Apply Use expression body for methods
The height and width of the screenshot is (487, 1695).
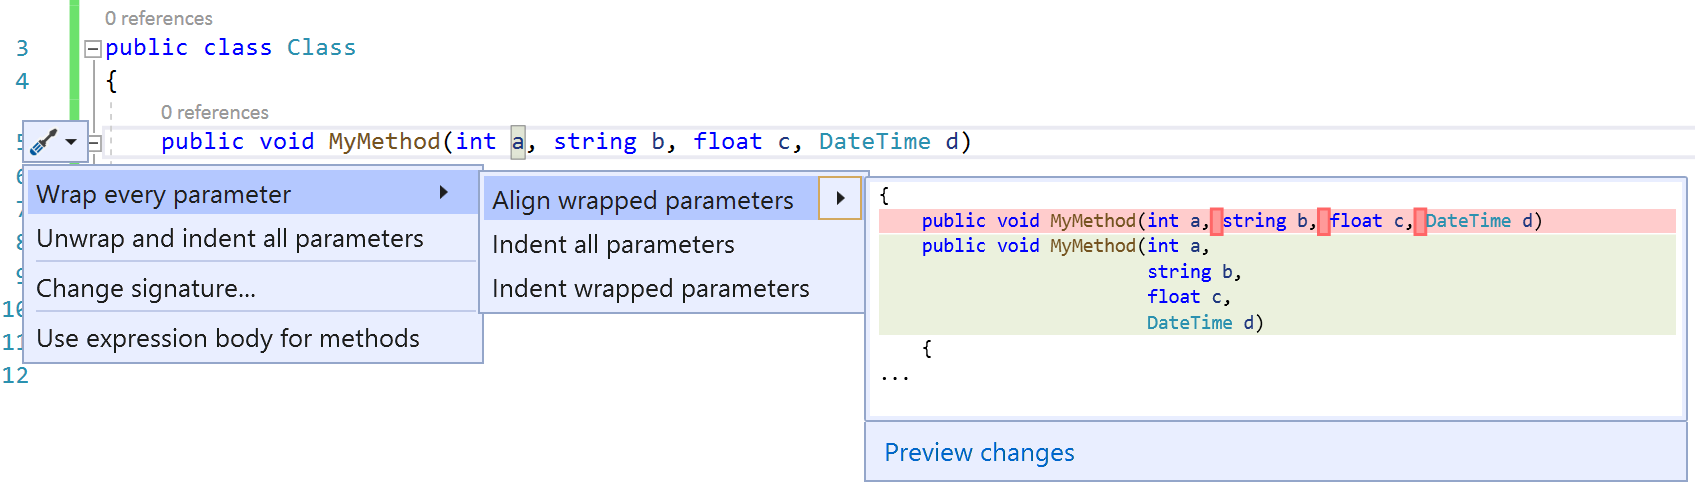228,338
